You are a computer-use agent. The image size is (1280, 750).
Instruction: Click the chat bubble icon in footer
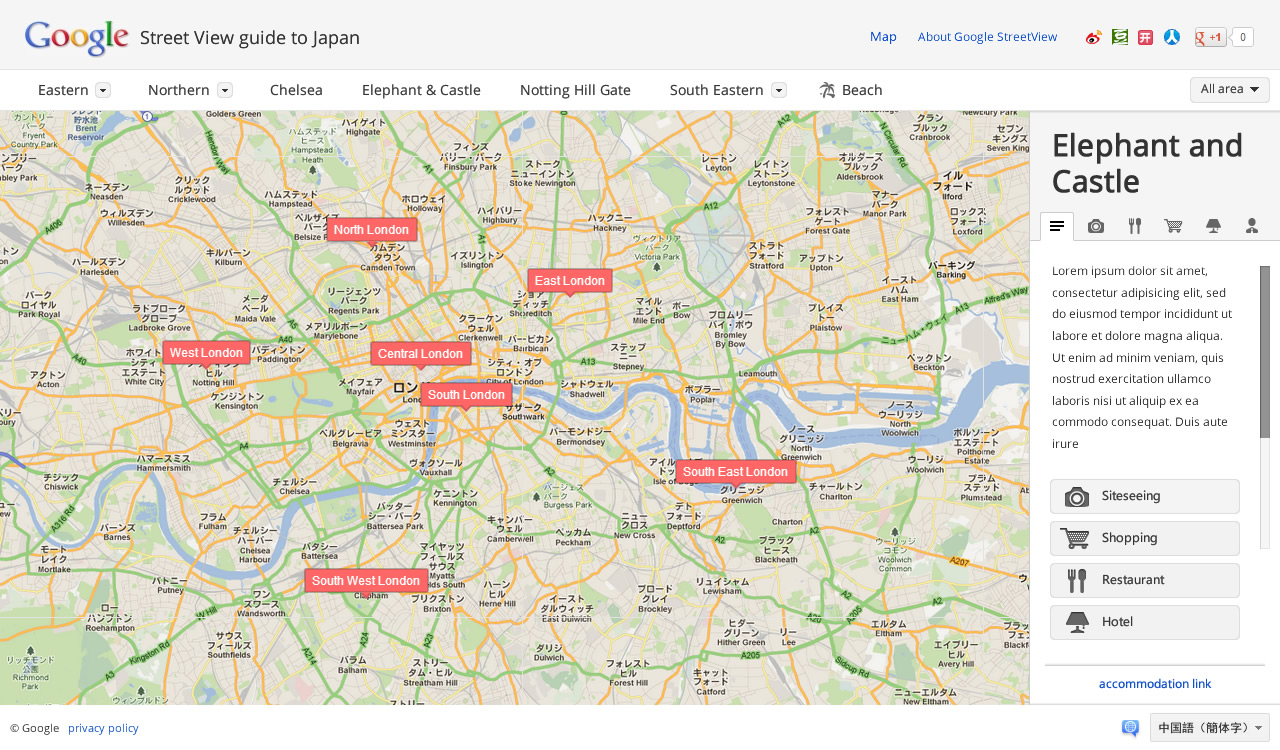click(x=1130, y=728)
